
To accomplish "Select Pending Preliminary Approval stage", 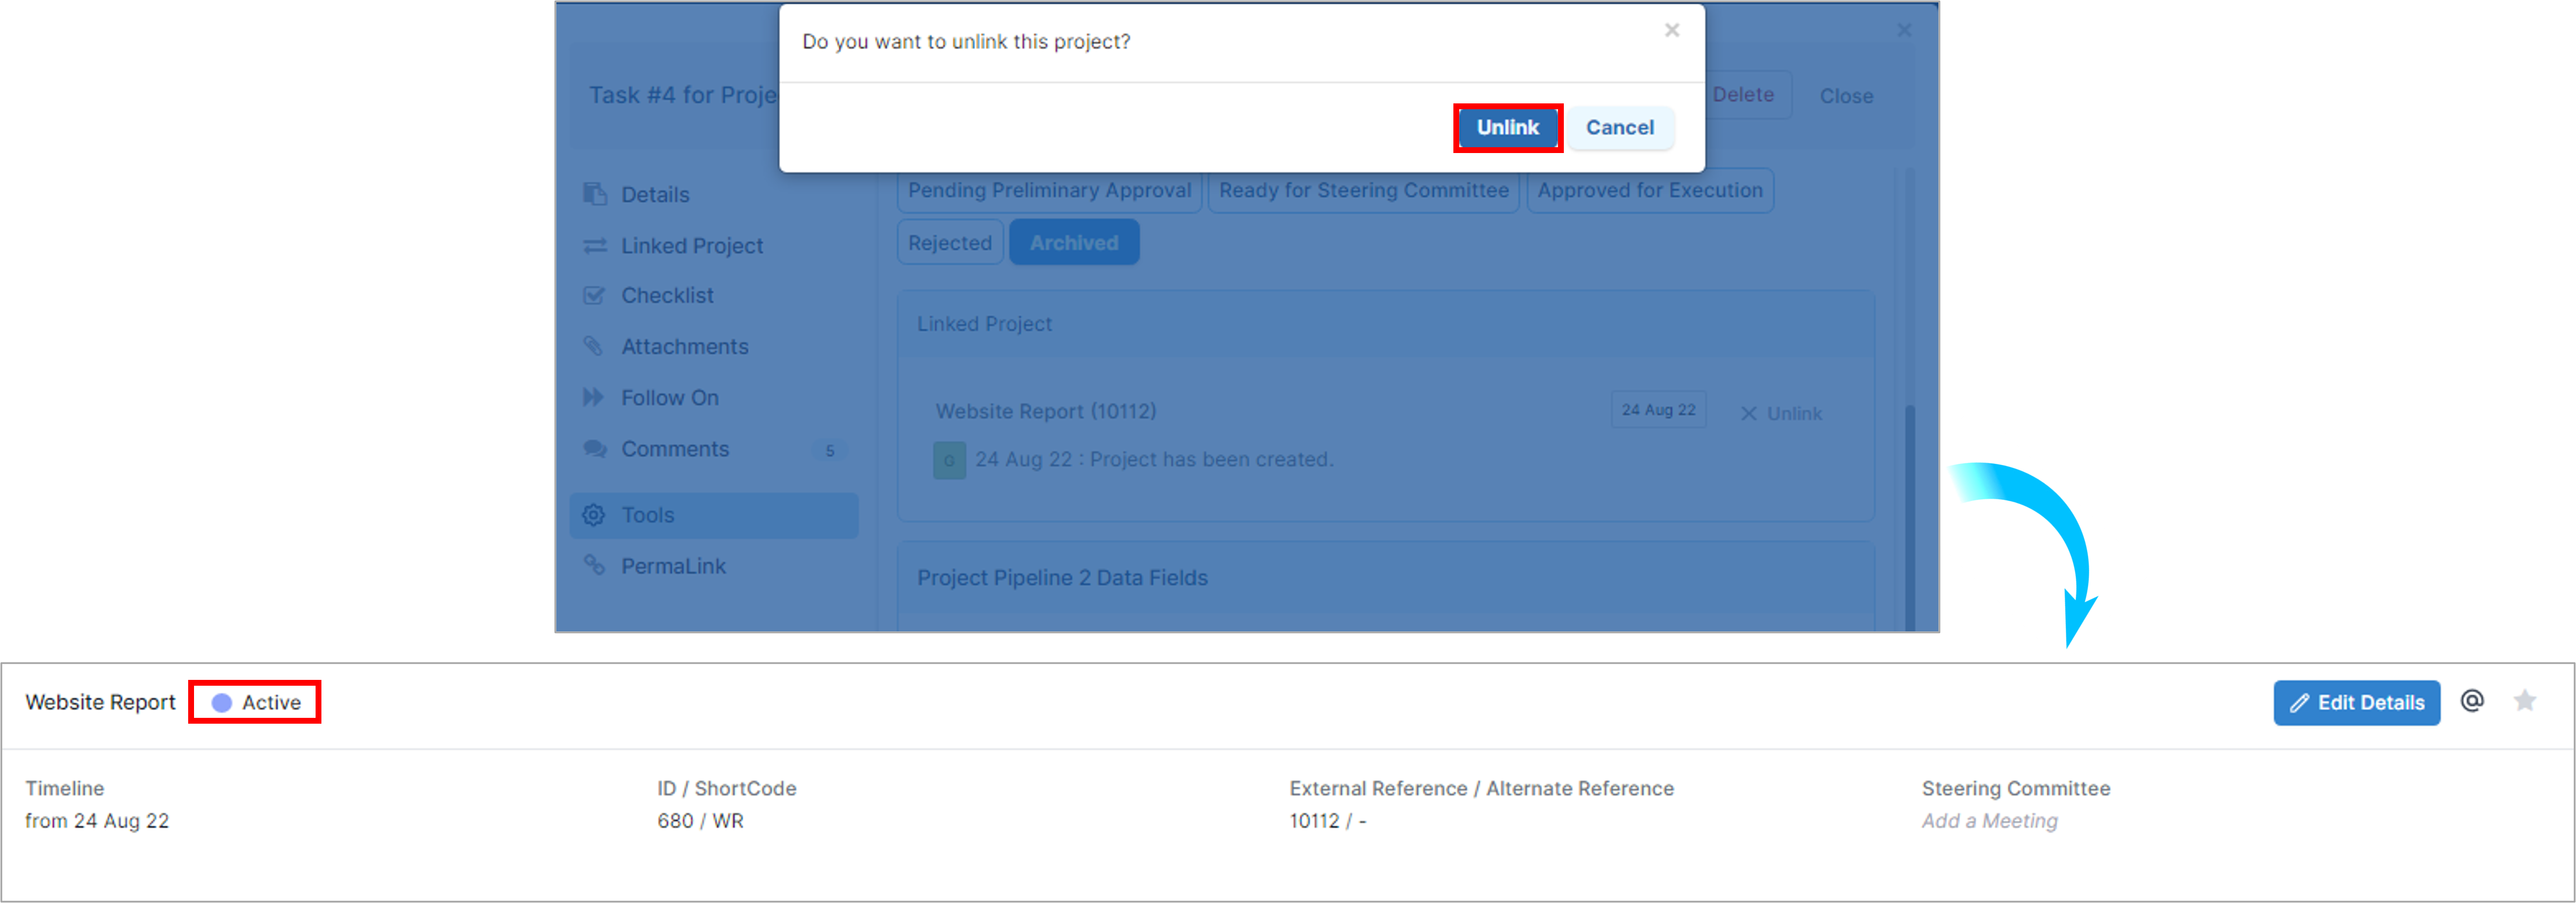I will coord(1049,190).
